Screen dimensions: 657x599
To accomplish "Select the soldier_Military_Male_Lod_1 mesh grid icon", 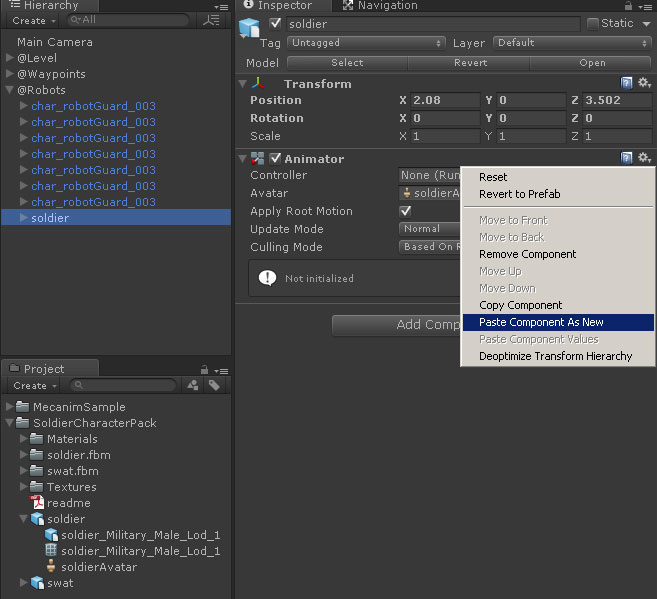I will (51, 550).
